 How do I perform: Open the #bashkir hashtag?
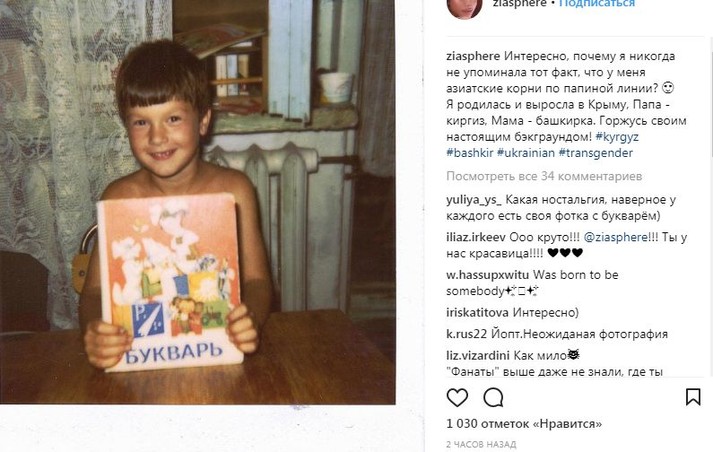[470, 153]
